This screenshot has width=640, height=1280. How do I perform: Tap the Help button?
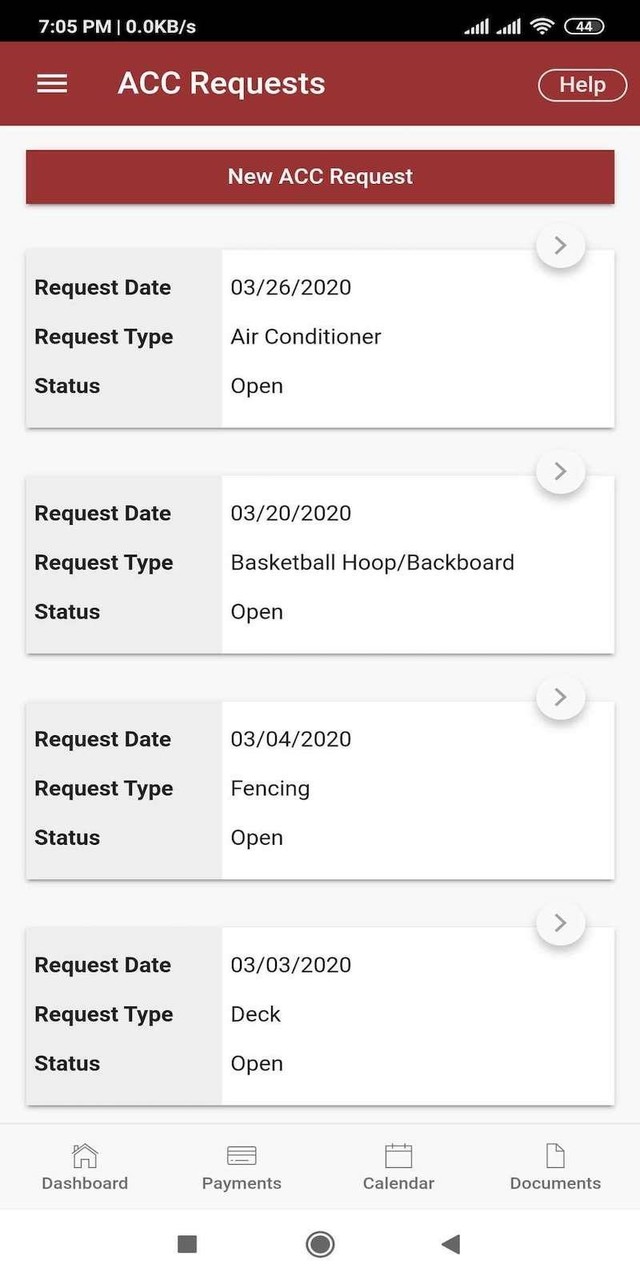582,84
